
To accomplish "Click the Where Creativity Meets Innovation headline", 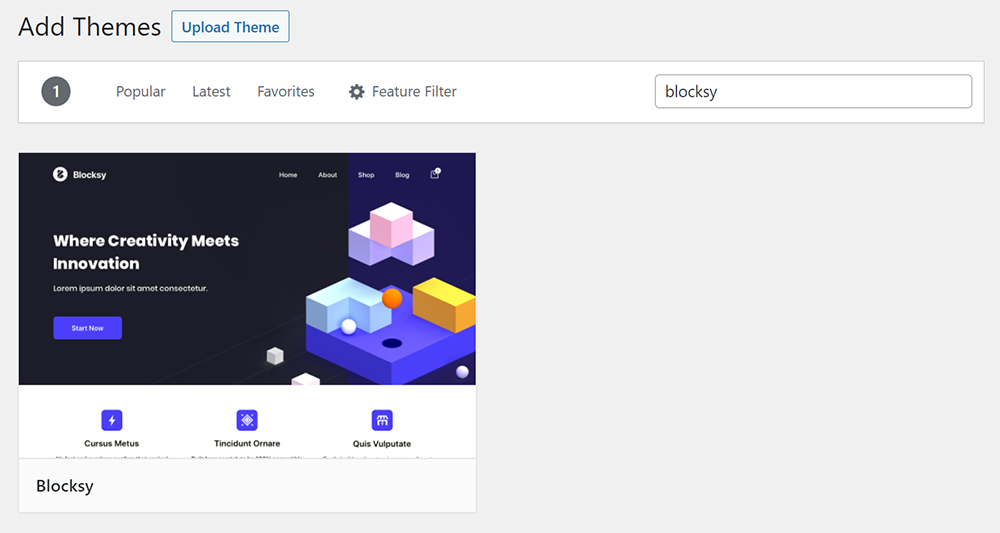I will pos(146,252).
